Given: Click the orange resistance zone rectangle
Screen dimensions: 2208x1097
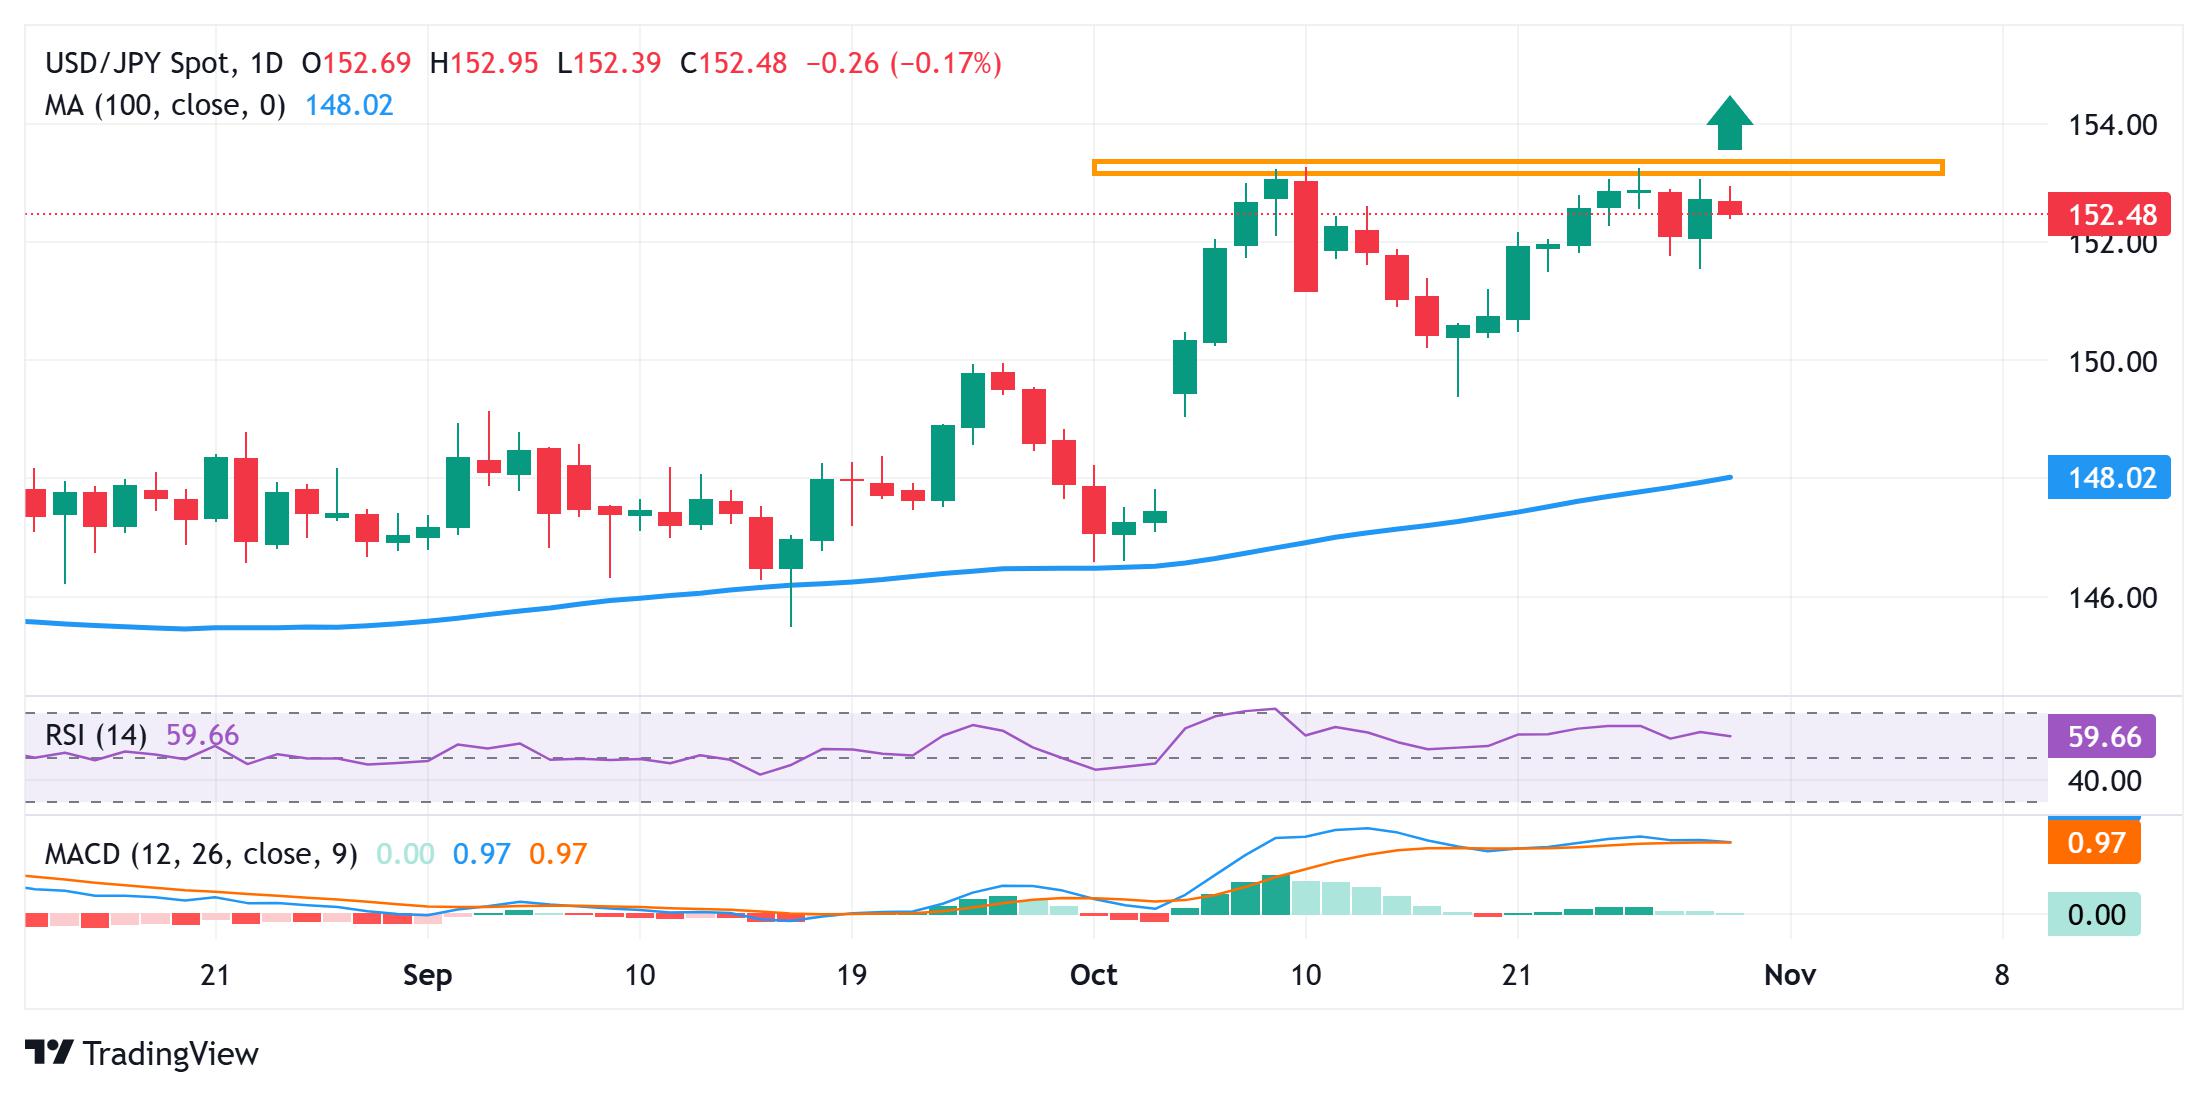Looking at the screenshot, I should (1517, 167).
